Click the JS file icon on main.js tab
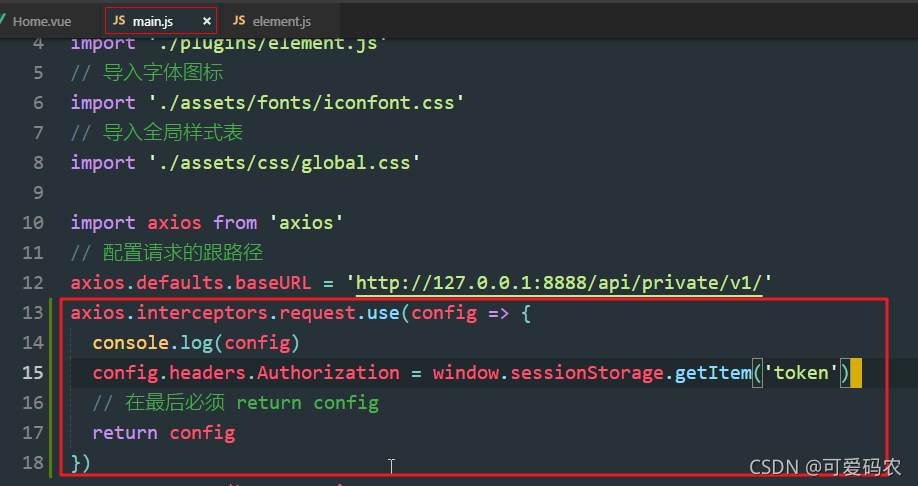Viewport: 918px width, 486px height. [119, 21]
